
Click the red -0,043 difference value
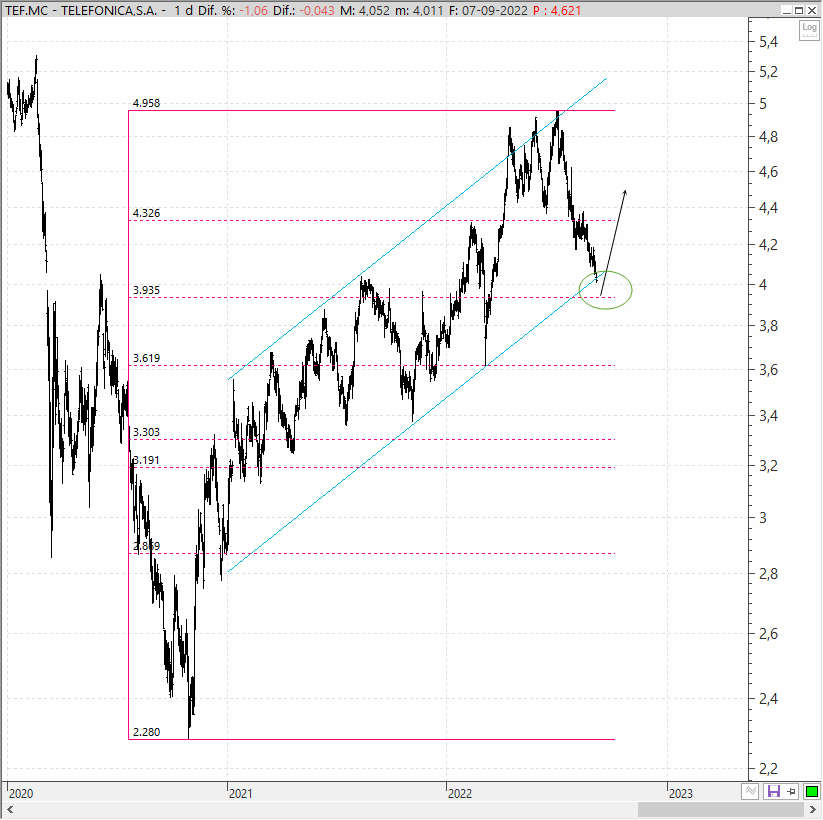point(316,10)
